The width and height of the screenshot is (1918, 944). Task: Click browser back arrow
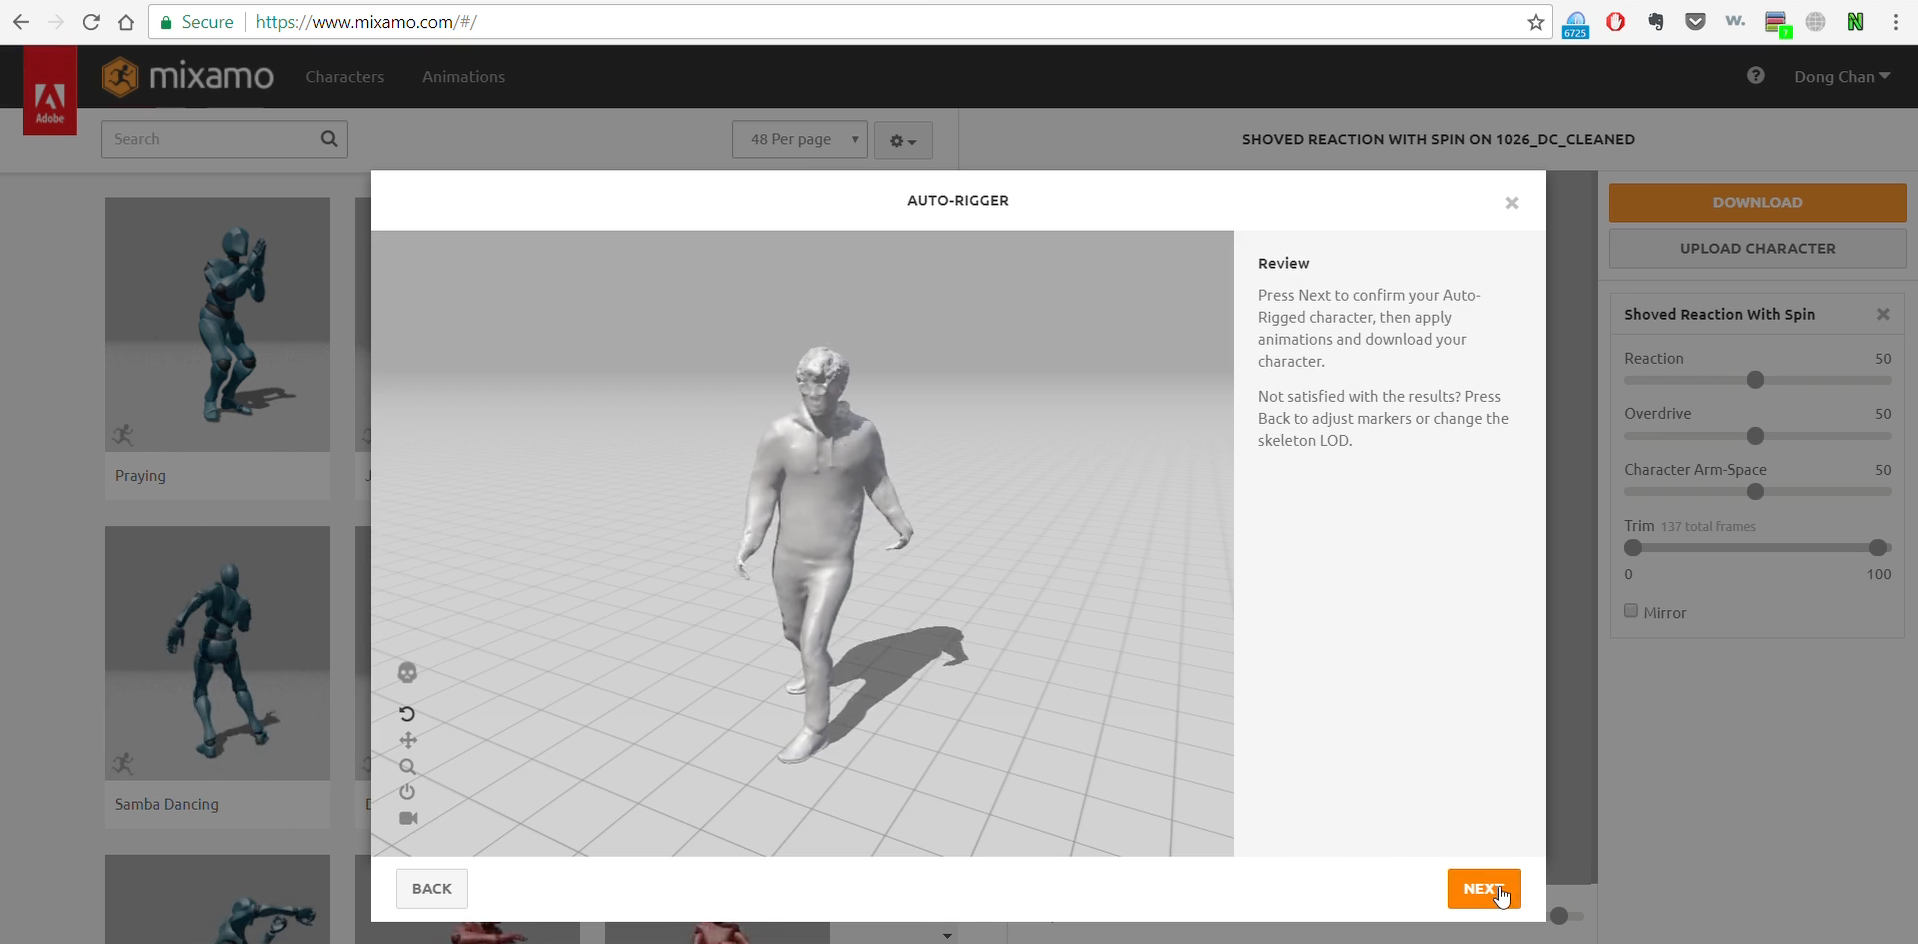pos(21,22)
